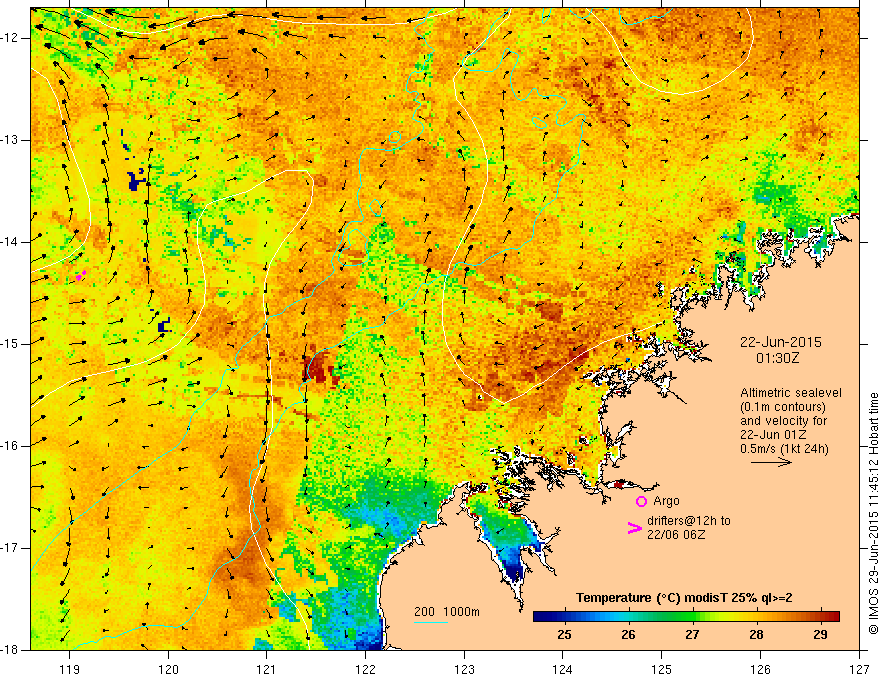The width and height of the screenshot is (880, 680).
Task: Click longitude axis label 124
Action: click(x=563, y=669)
